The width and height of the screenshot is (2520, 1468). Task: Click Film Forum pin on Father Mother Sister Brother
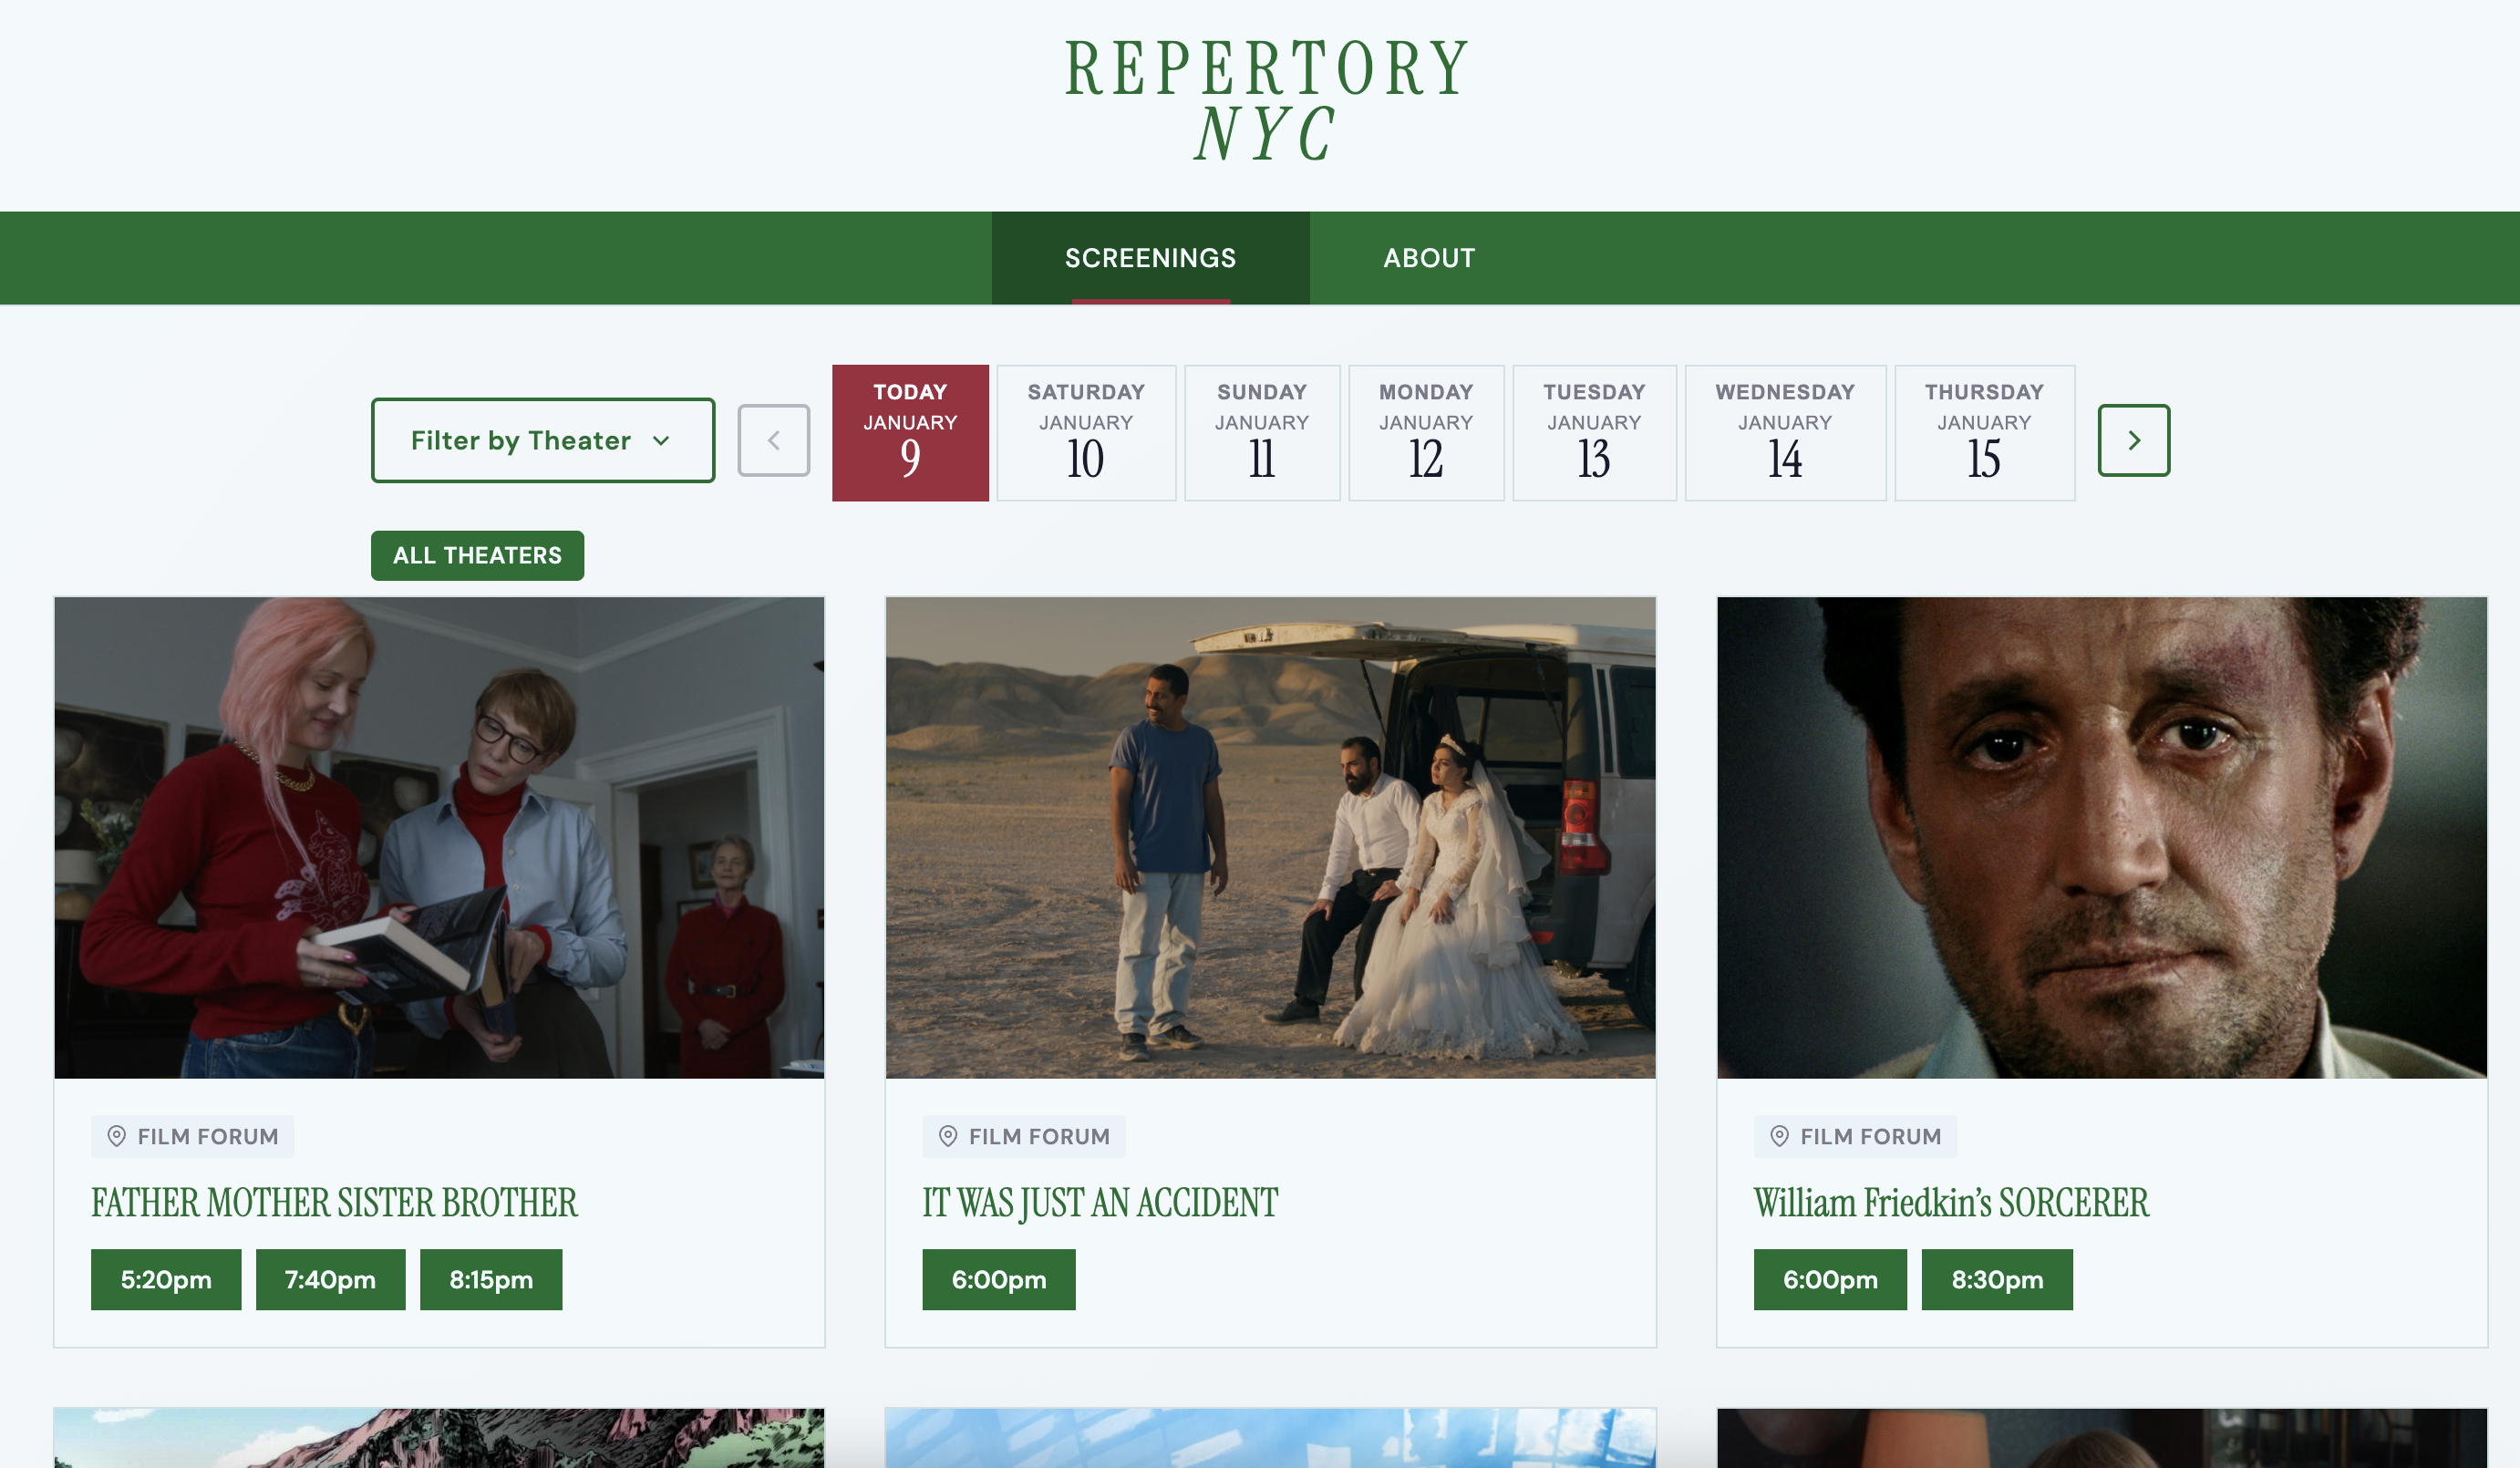click(x=117, y=1136)
